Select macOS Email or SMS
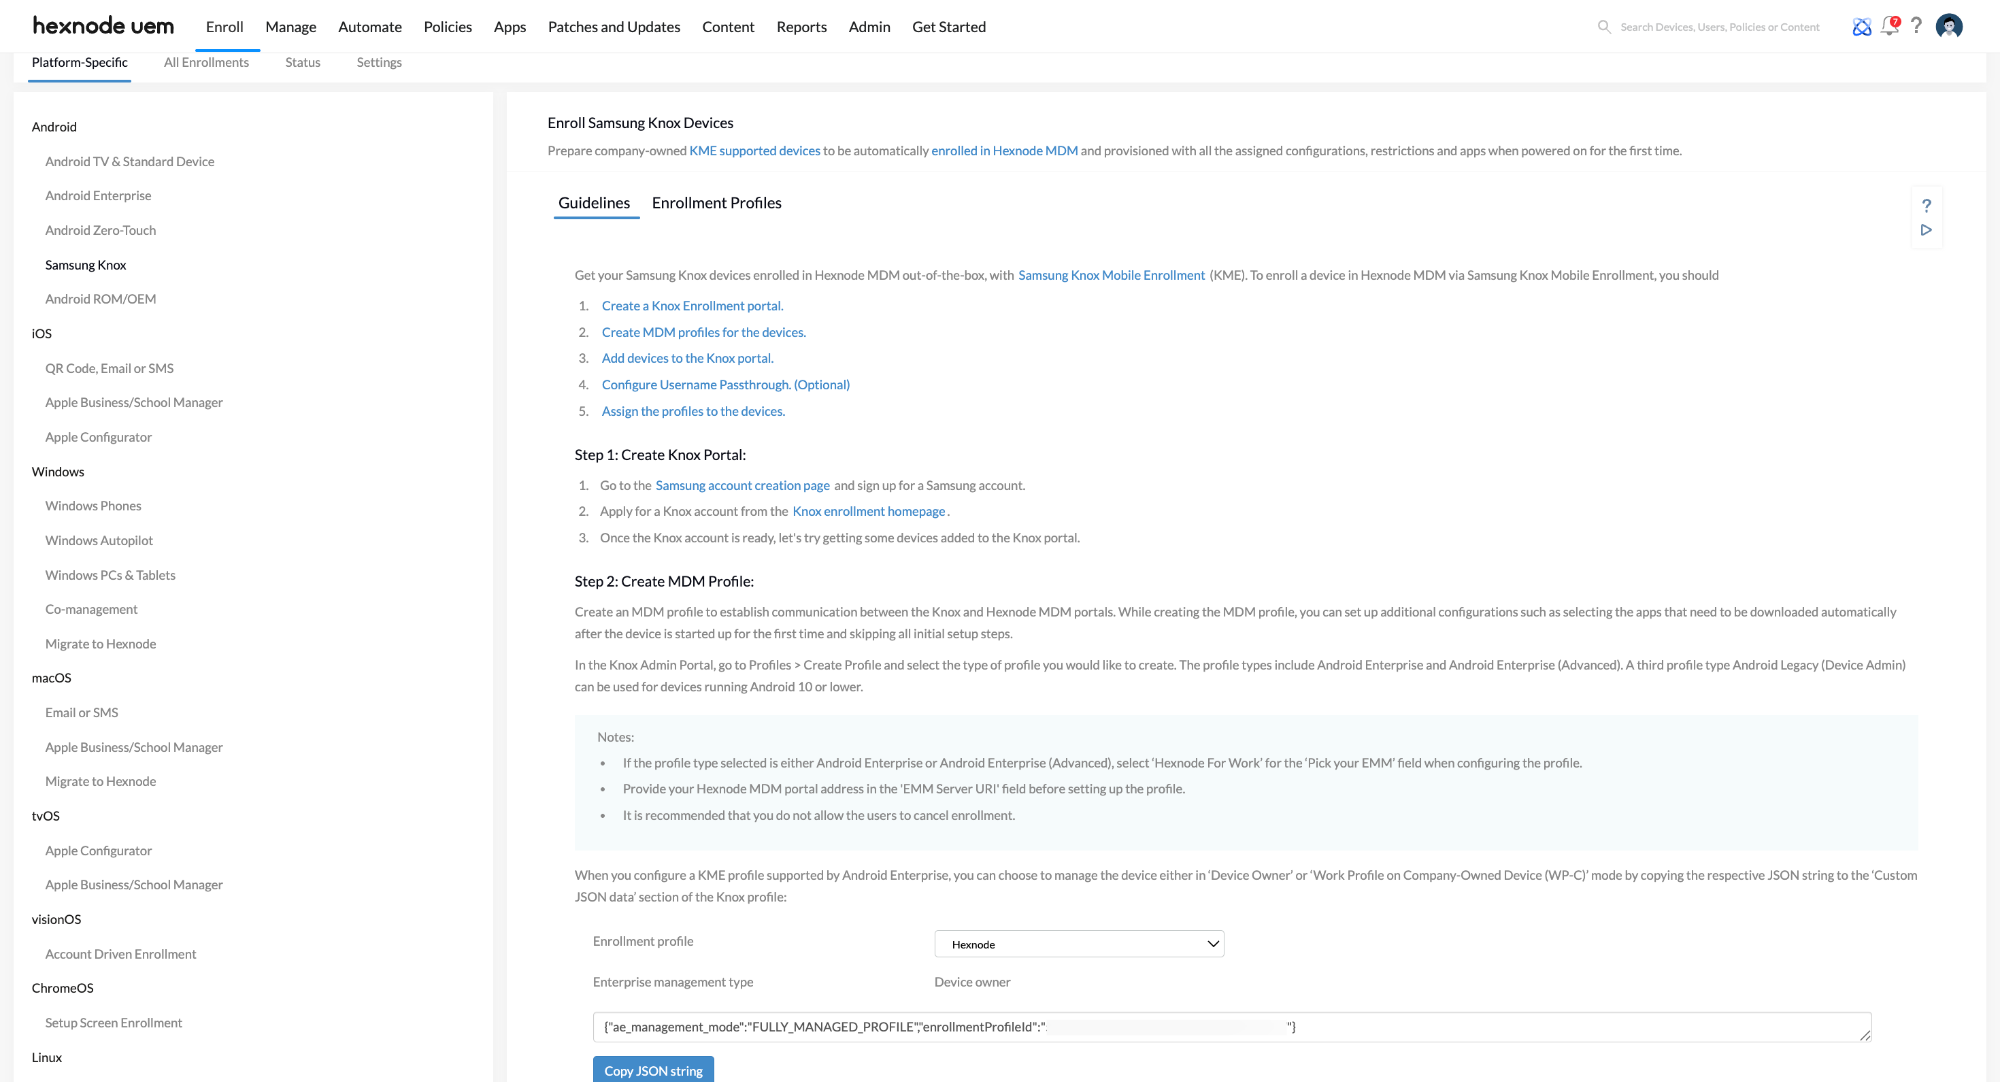 click(82, 713)
